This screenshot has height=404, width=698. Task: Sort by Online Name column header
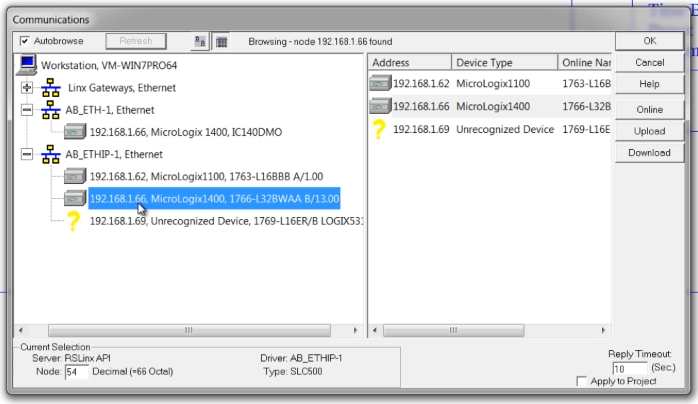[584, 63]
